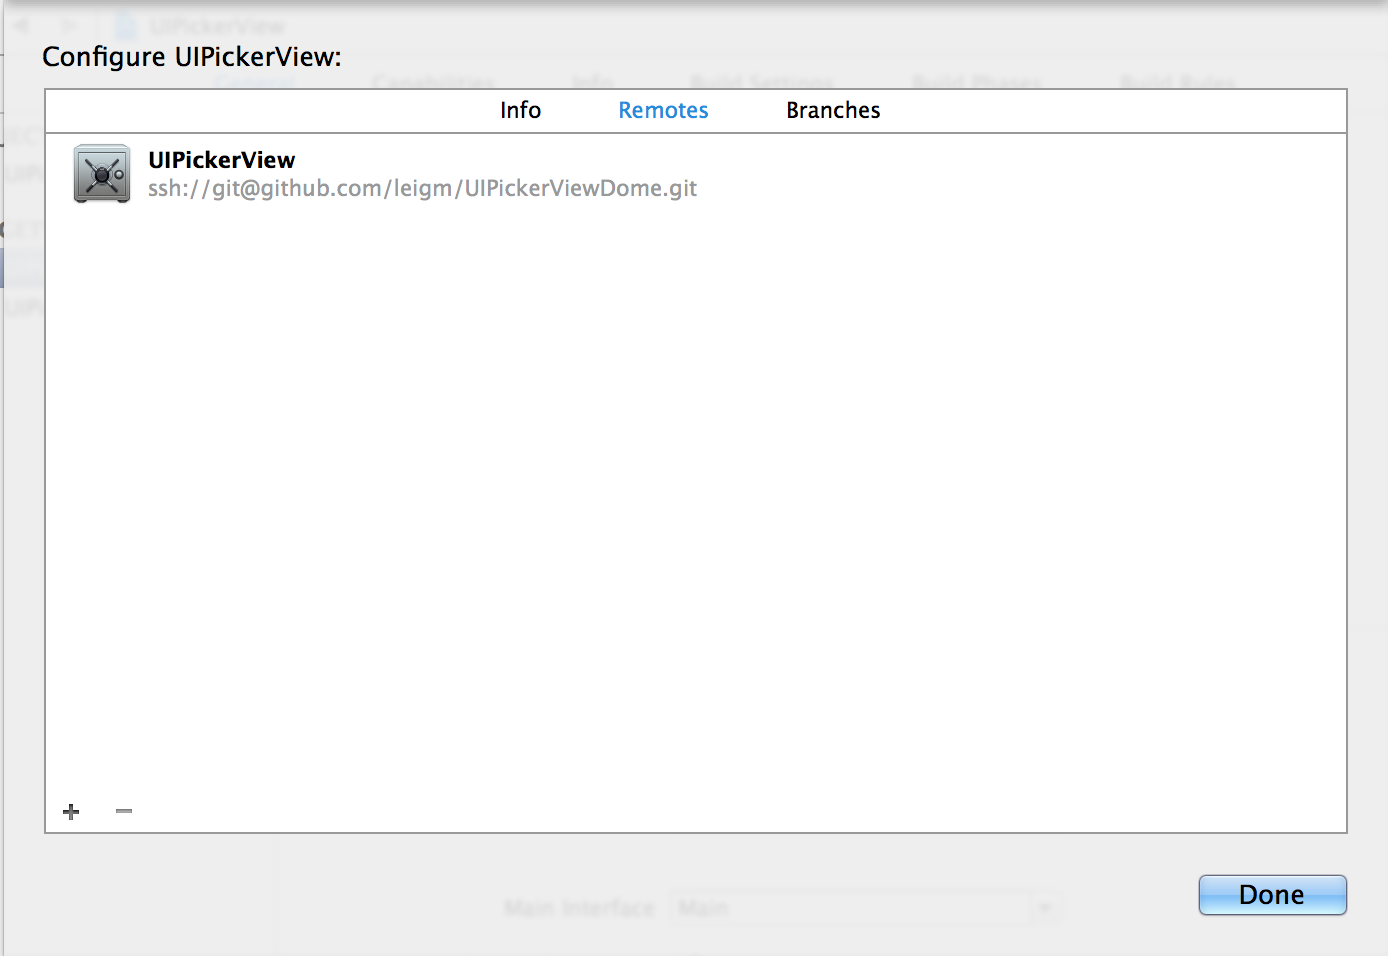Add a remote with the plus button

(71, 811)
